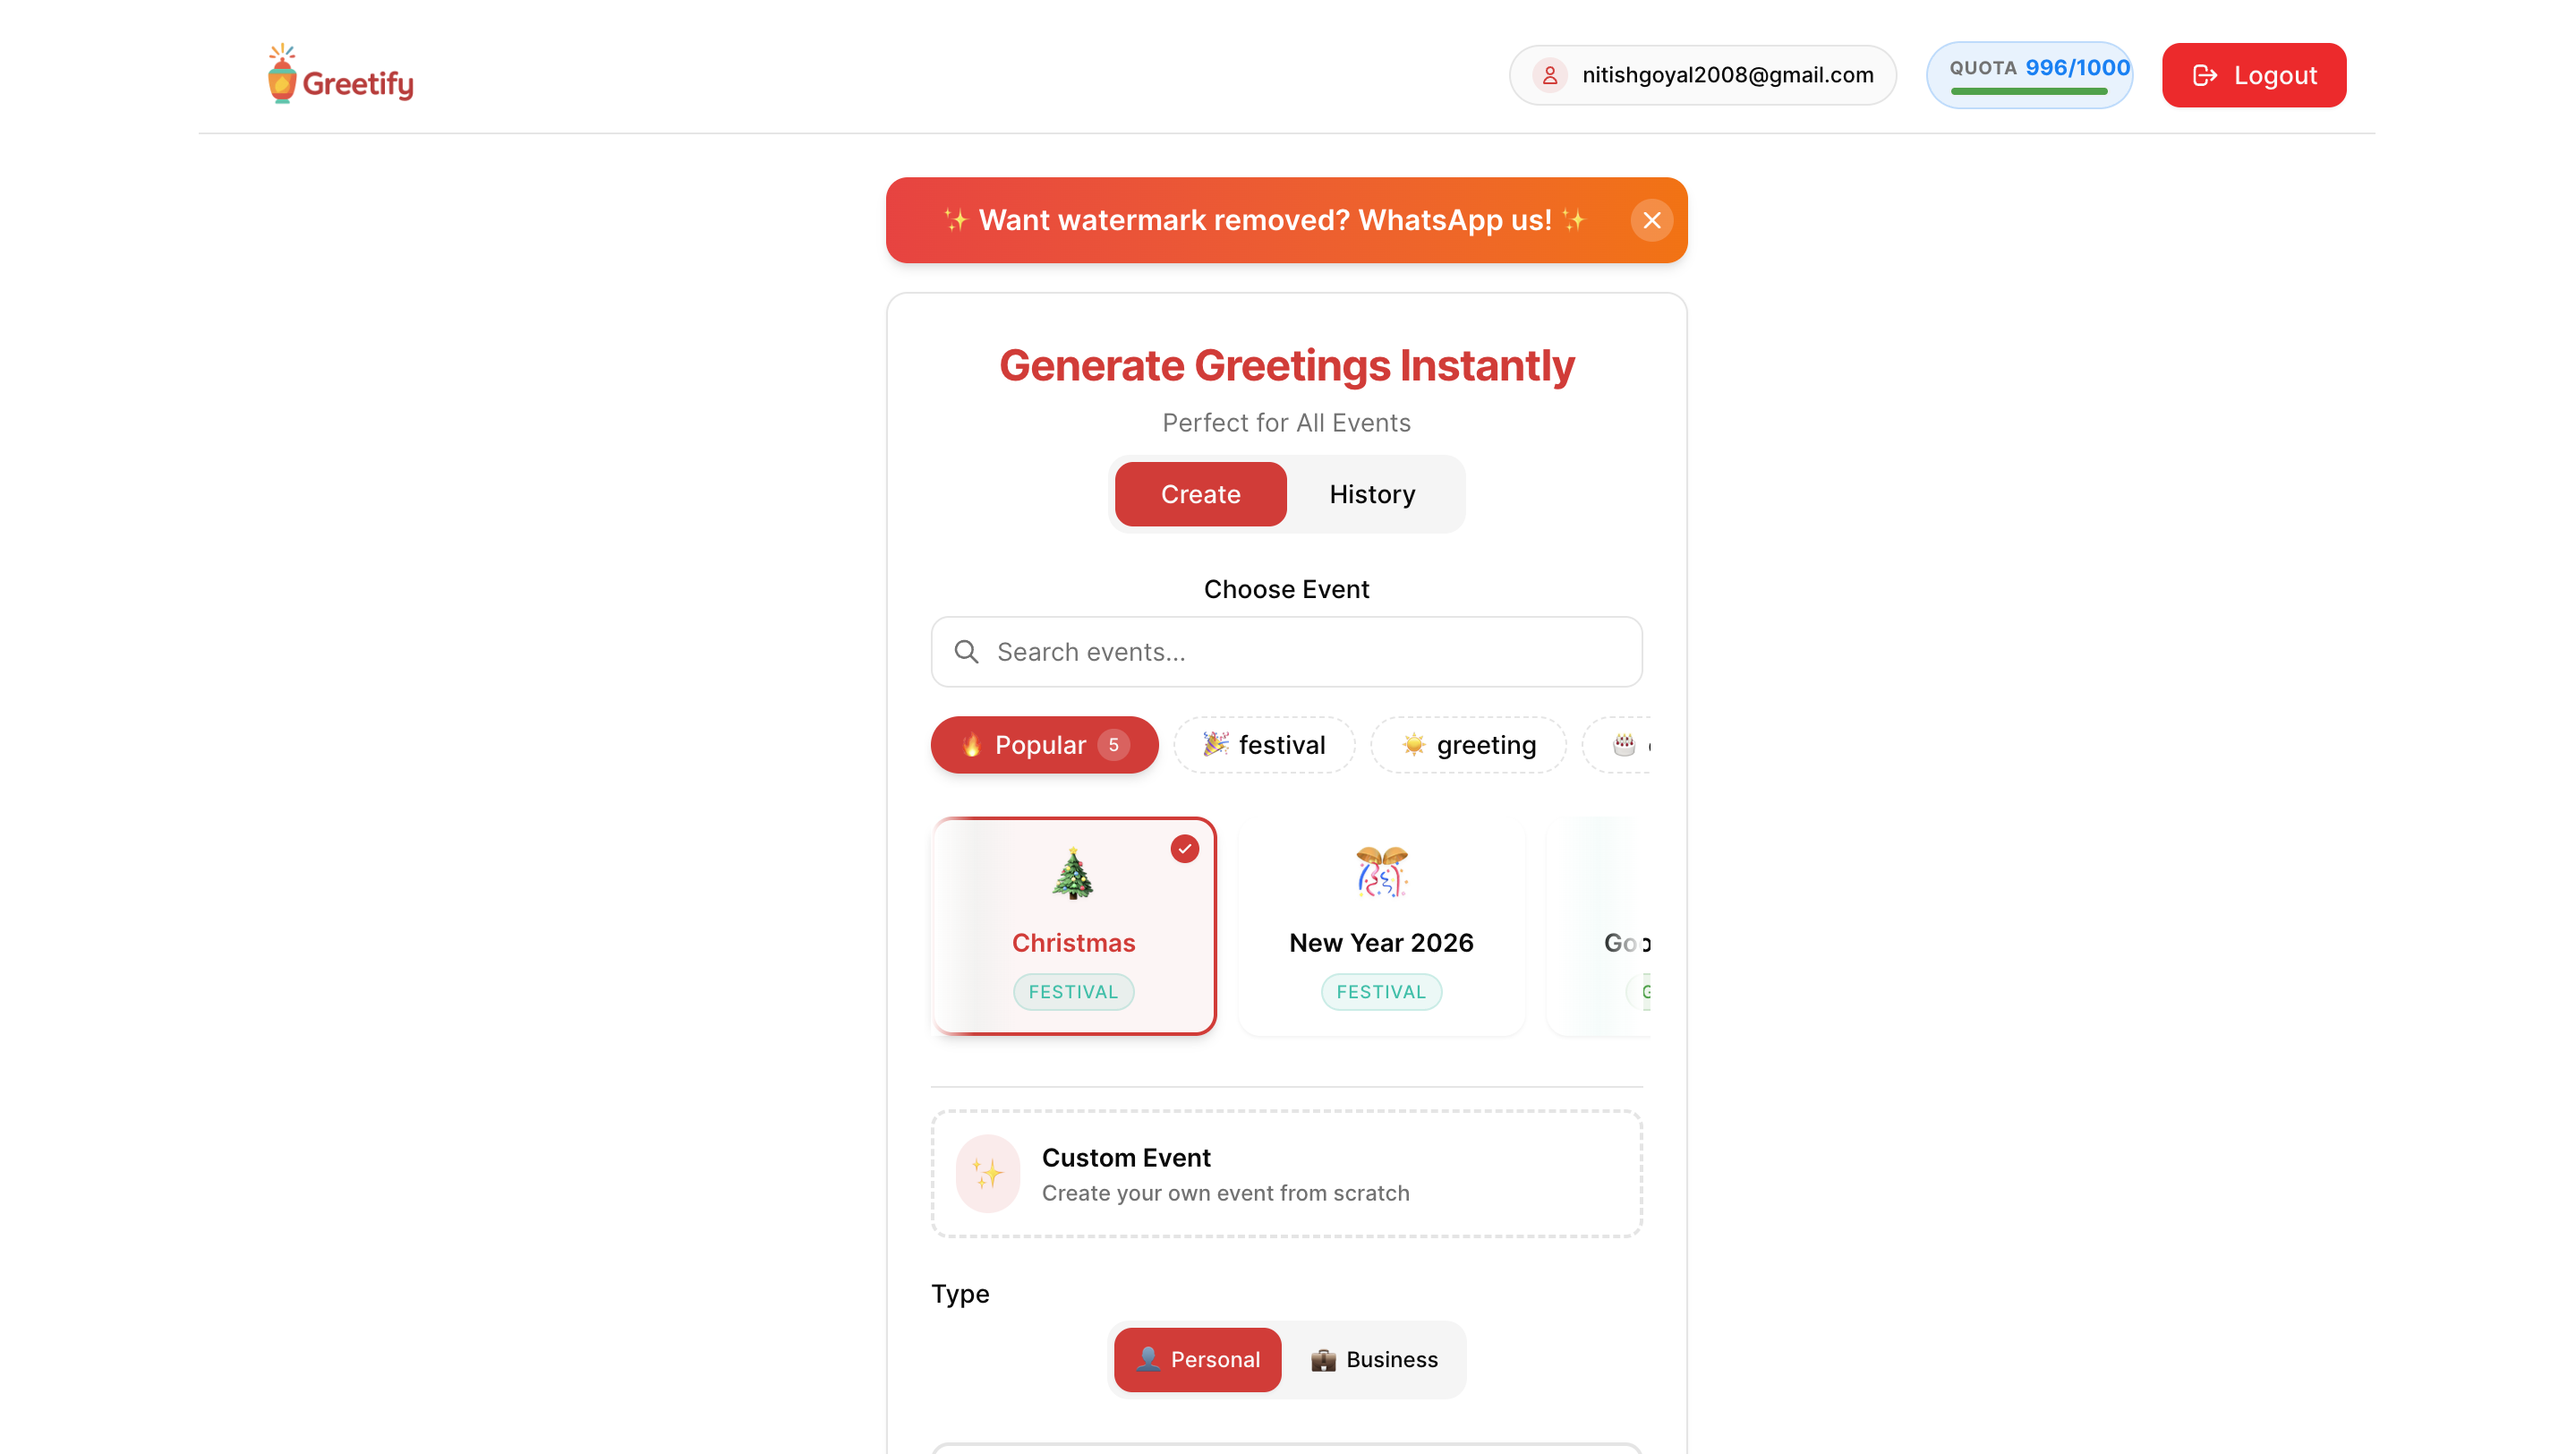Click the Greetify logo icon
This screenshot has width=2576, height=1454.
point(281,73)
